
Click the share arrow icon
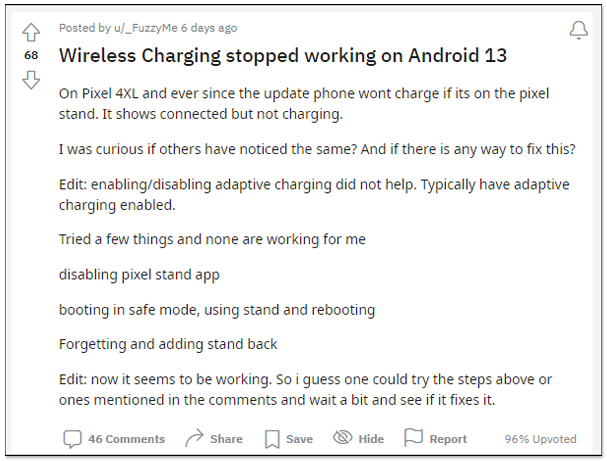[x=194, y=438]
